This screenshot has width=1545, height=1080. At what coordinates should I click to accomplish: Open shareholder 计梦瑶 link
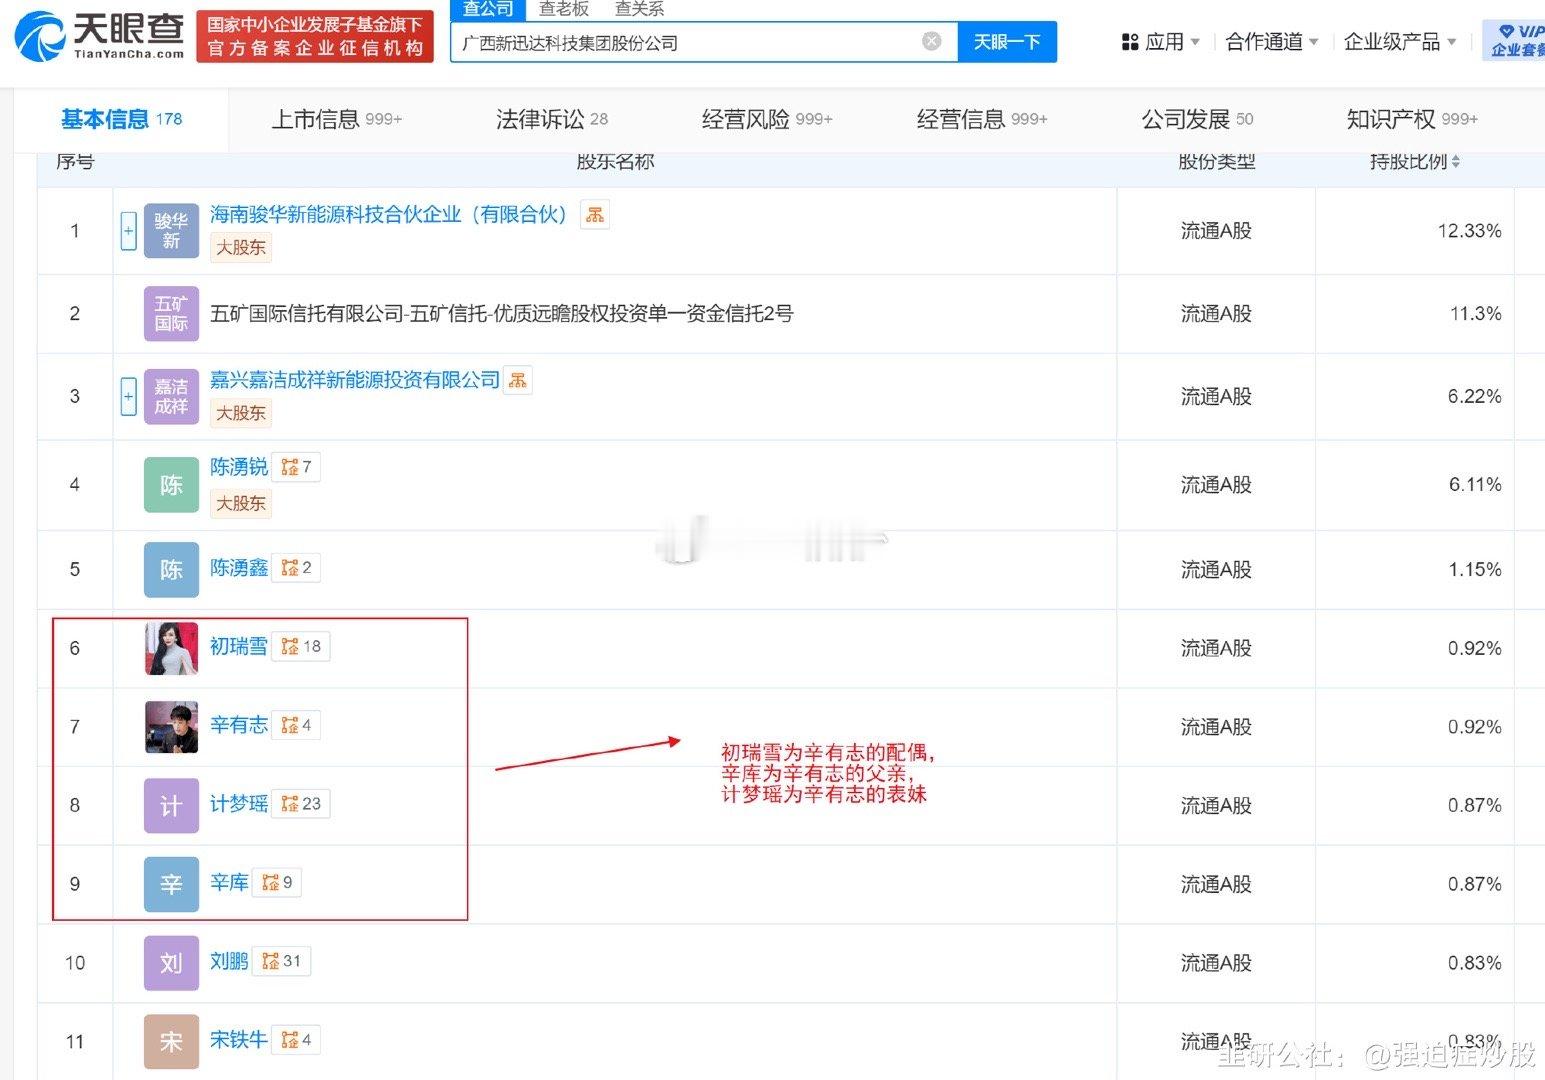click(x=239, y=804)
